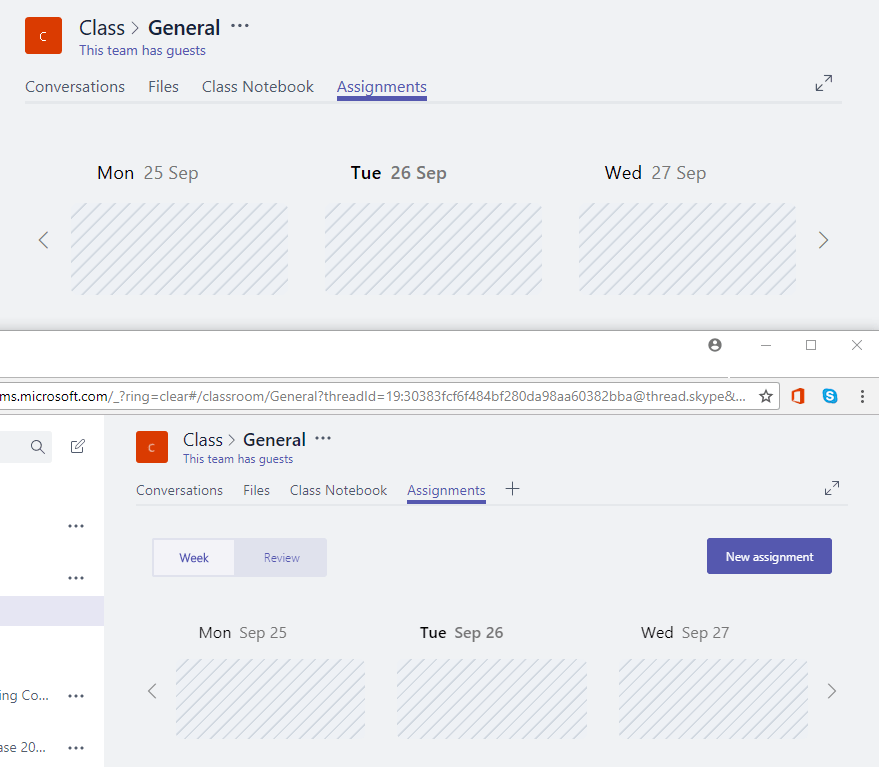This screenshot has height=767, width=879.
Task: Switch to Week view
Action: pyautogui.click(x=194, y=558)
